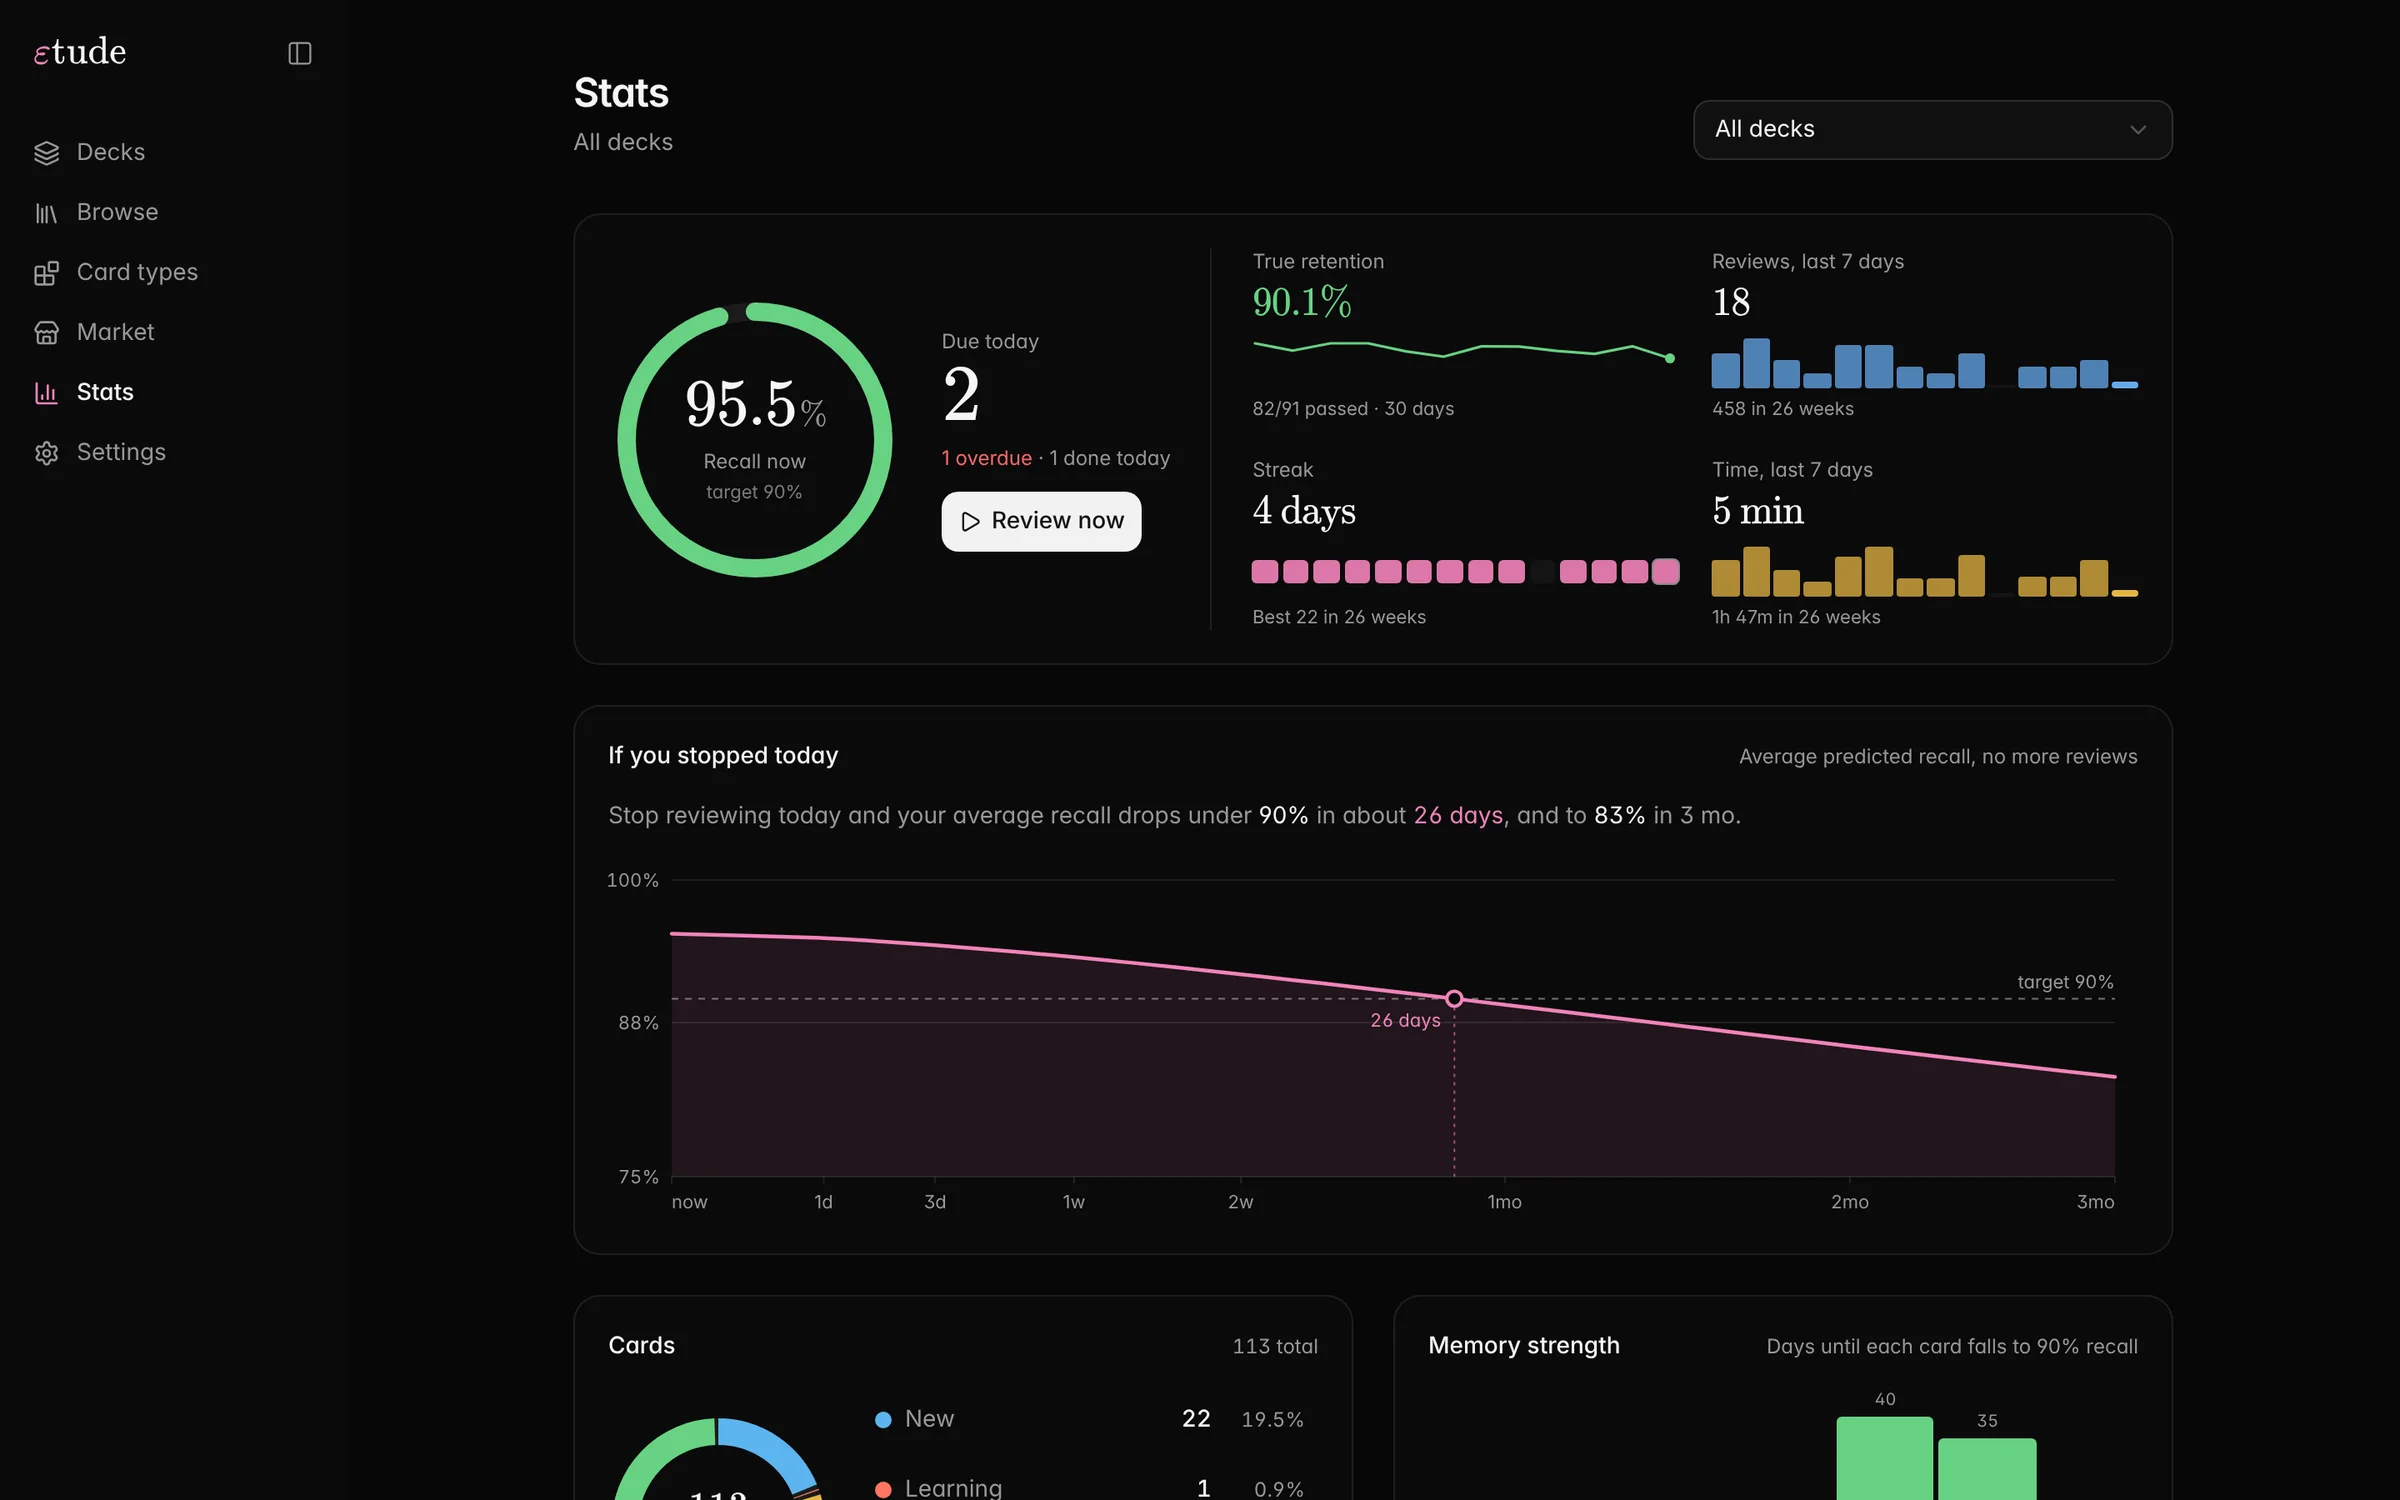The height and width of the screenshot is (1500, 2400).
Task: Click the 1 overdue label
Action: tap(986, 458)
